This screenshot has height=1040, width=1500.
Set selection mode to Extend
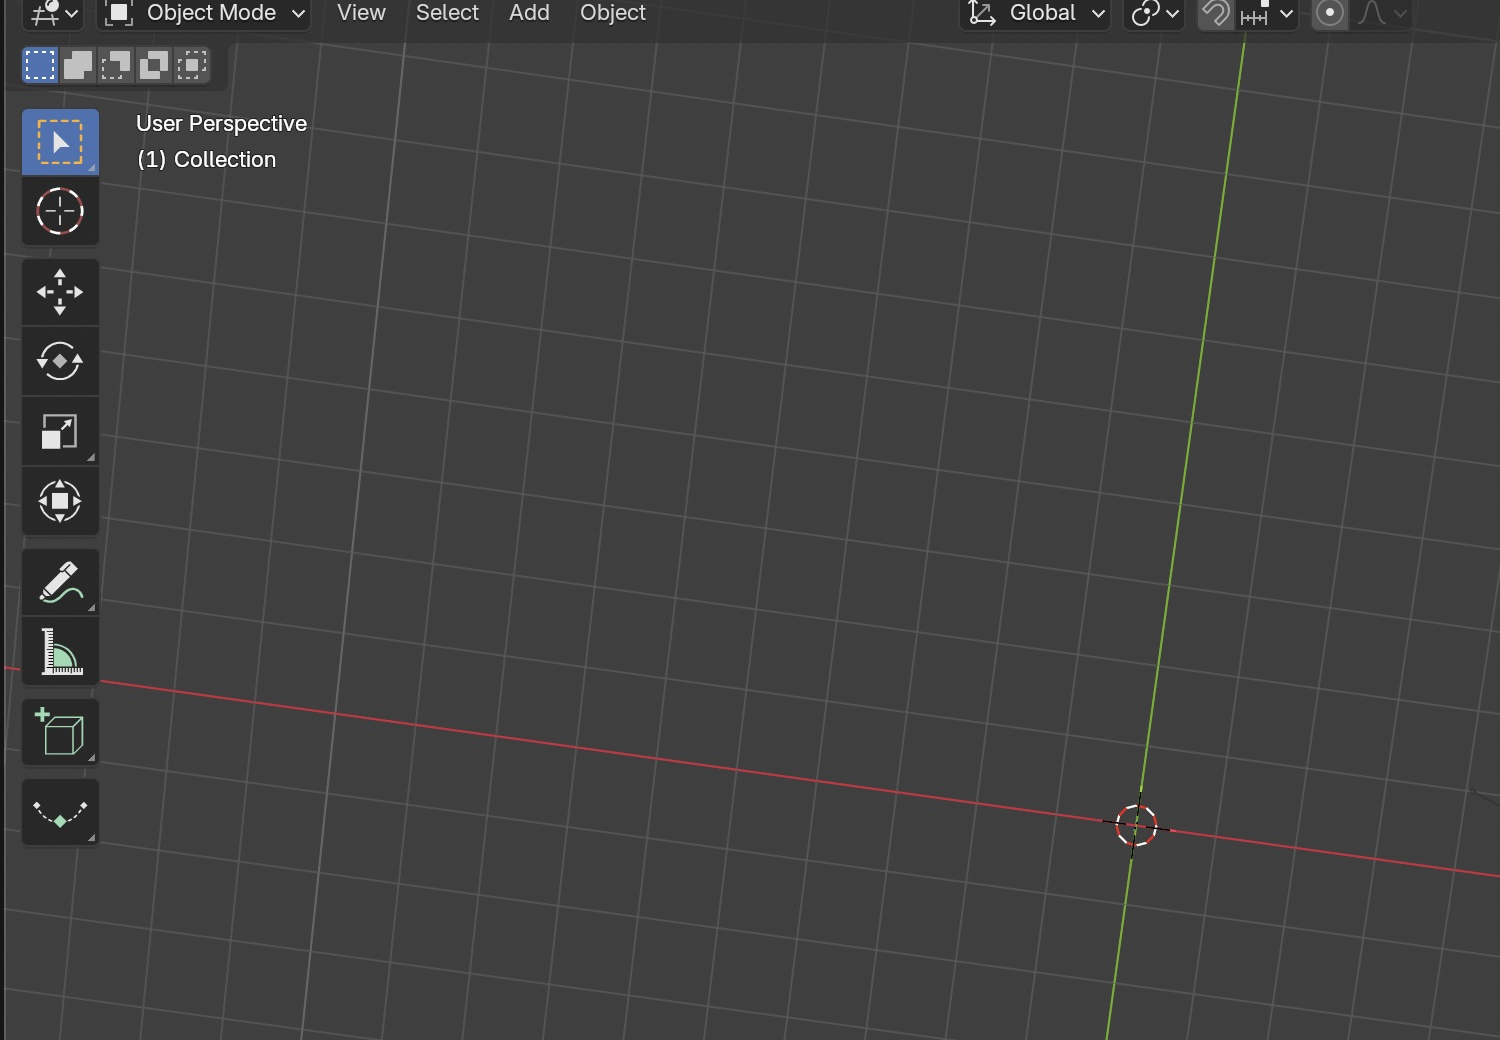(78, 65)
